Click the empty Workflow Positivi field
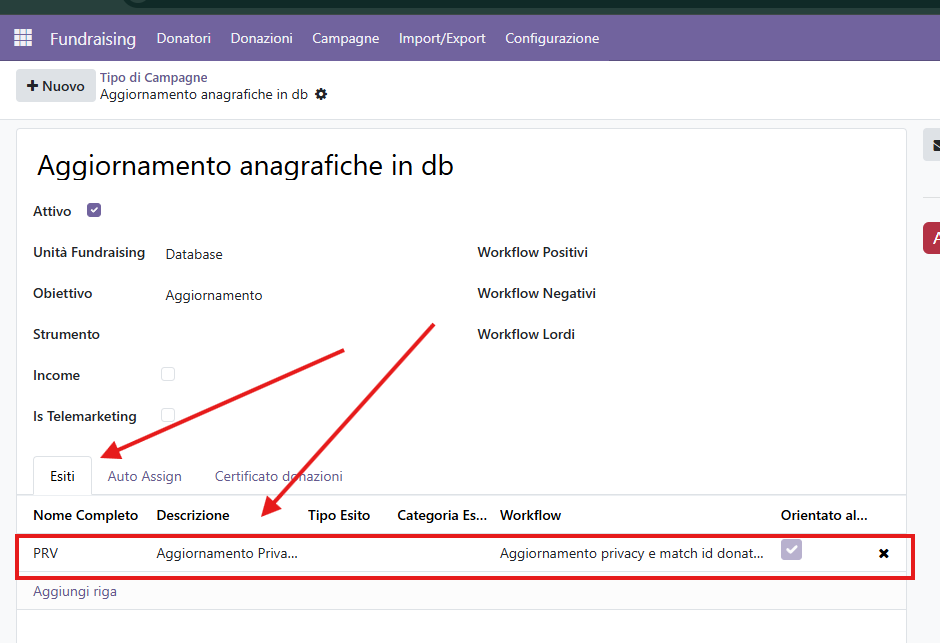 click(x=746, y=252)
